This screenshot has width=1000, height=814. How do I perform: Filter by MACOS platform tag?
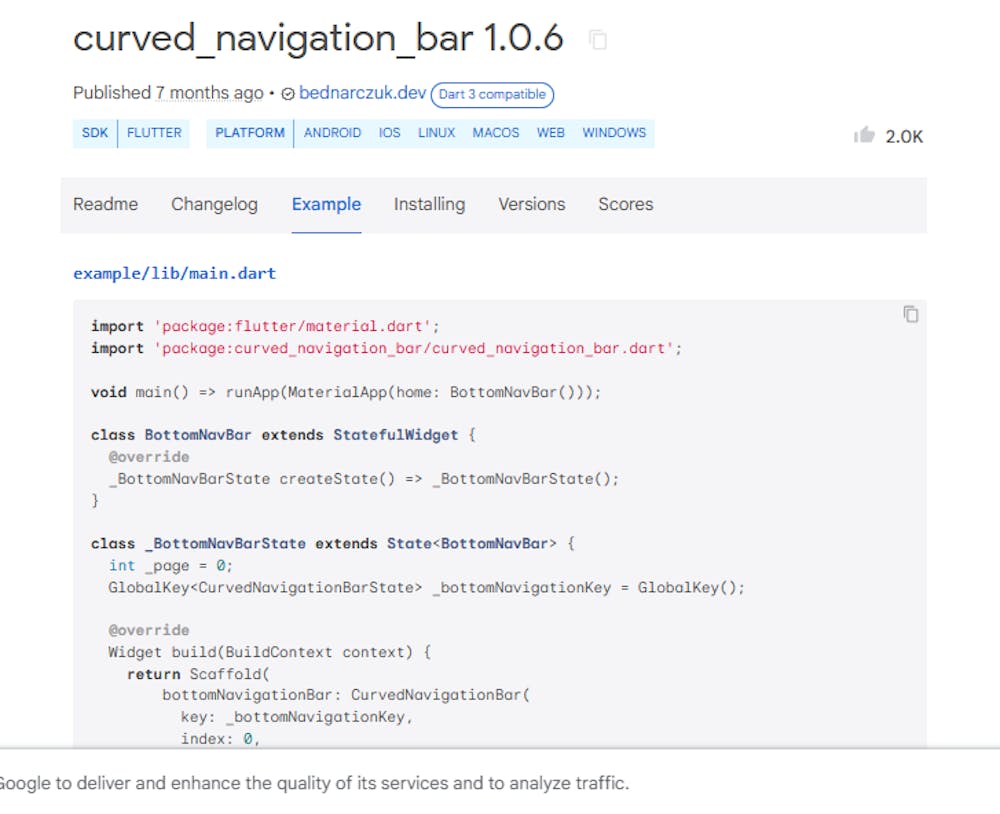coord(496,133)
